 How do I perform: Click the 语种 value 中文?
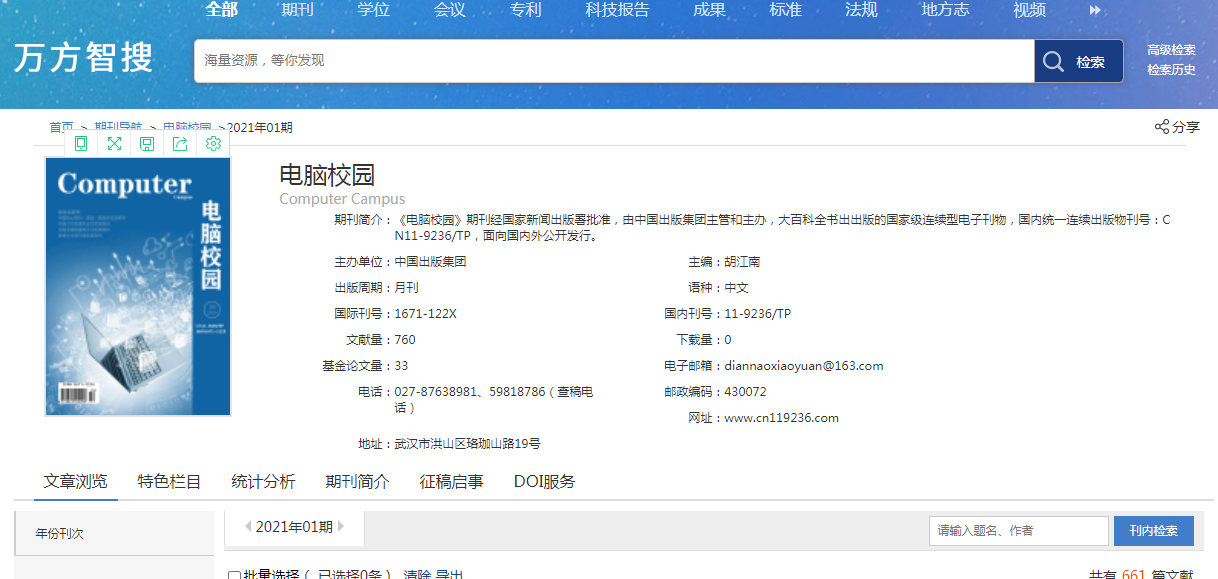click(x=737, y=288)
